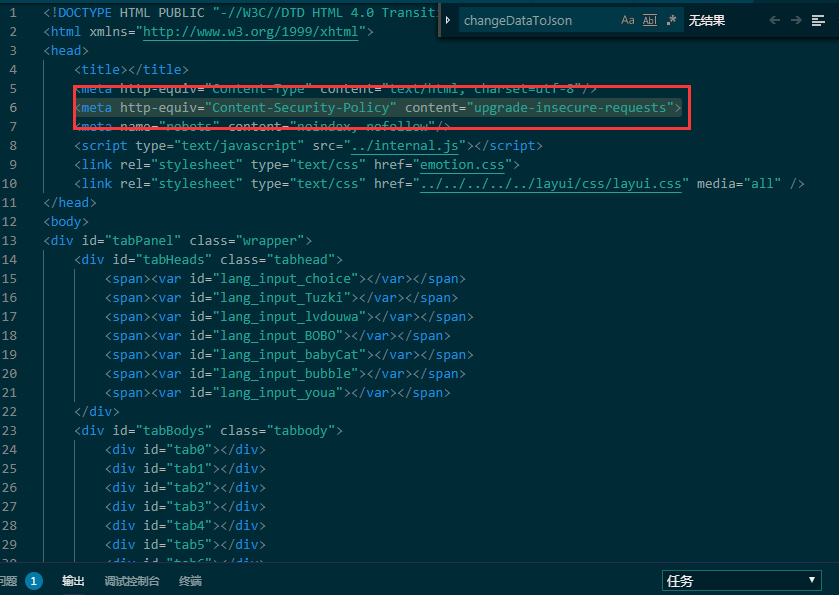Click the 无结果 no-results label
The image size is (839, 595).
coord(706,20)
